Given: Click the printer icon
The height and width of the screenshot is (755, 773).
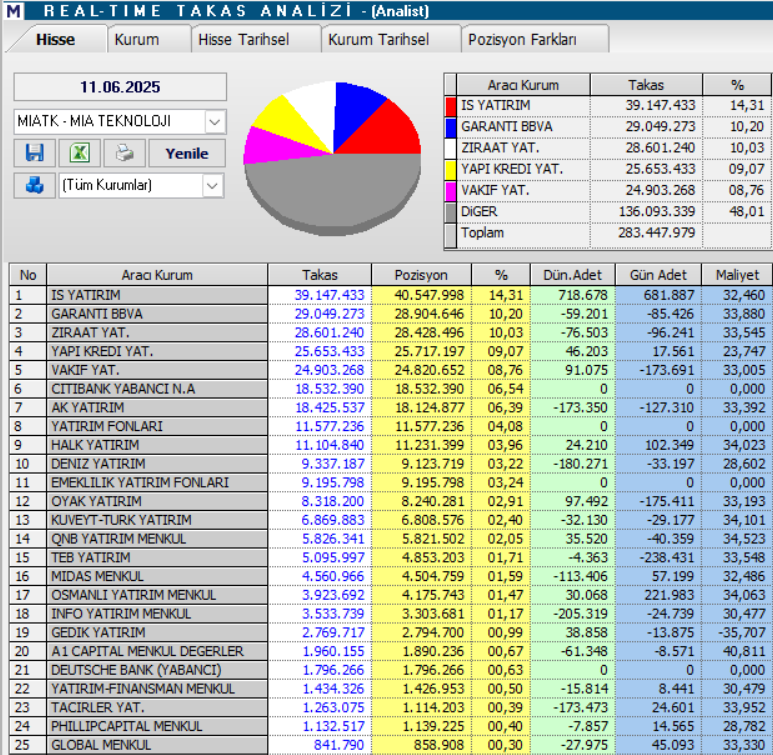Looking at the screenshot, I should point(125,153).
